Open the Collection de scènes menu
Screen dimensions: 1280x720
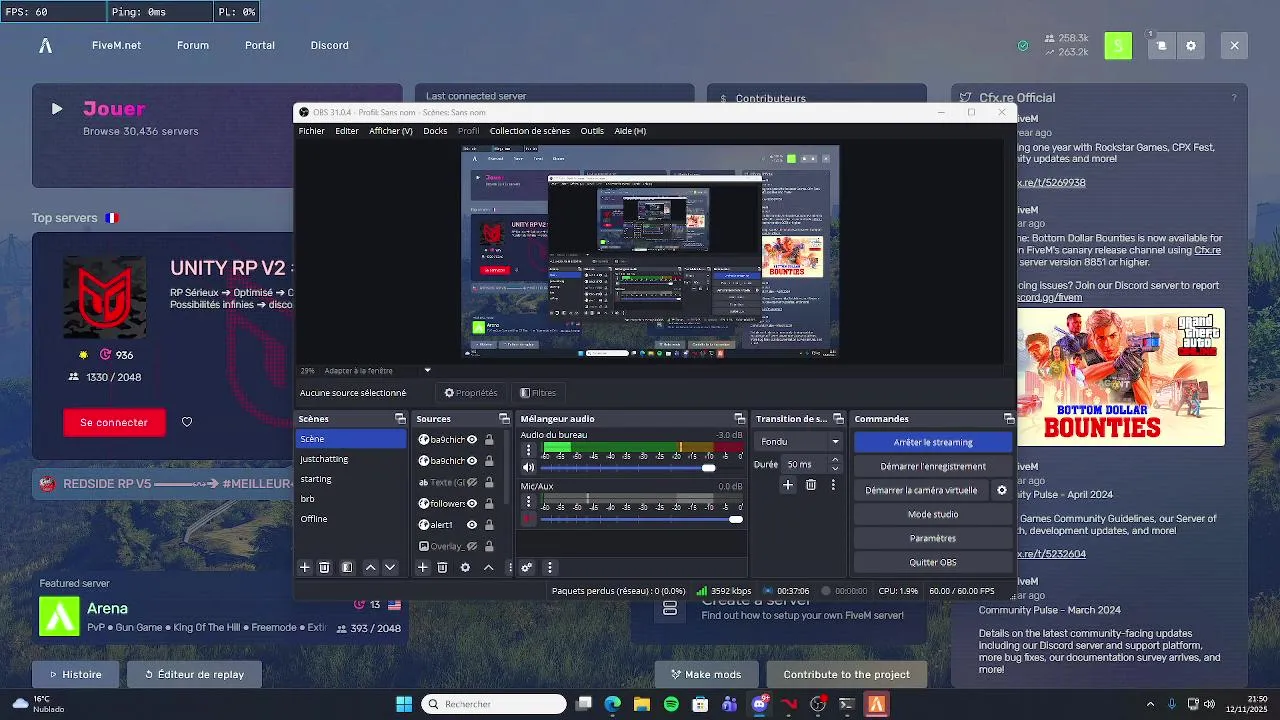click(530, 131)
